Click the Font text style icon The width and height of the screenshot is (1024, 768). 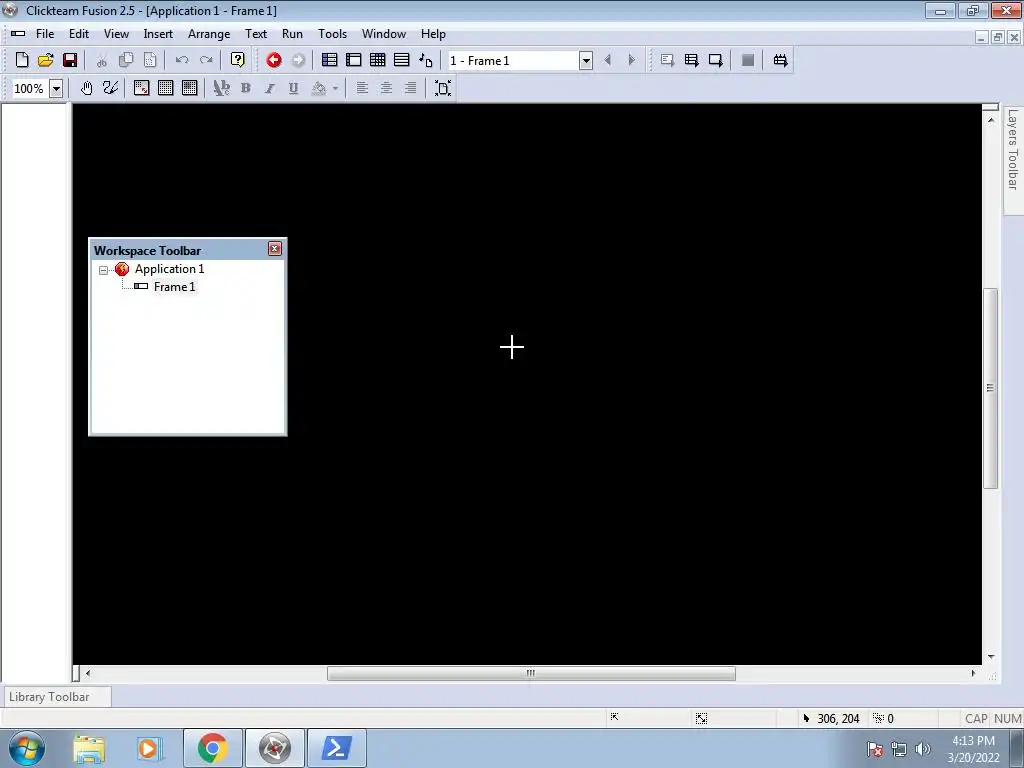coord(221,88)
